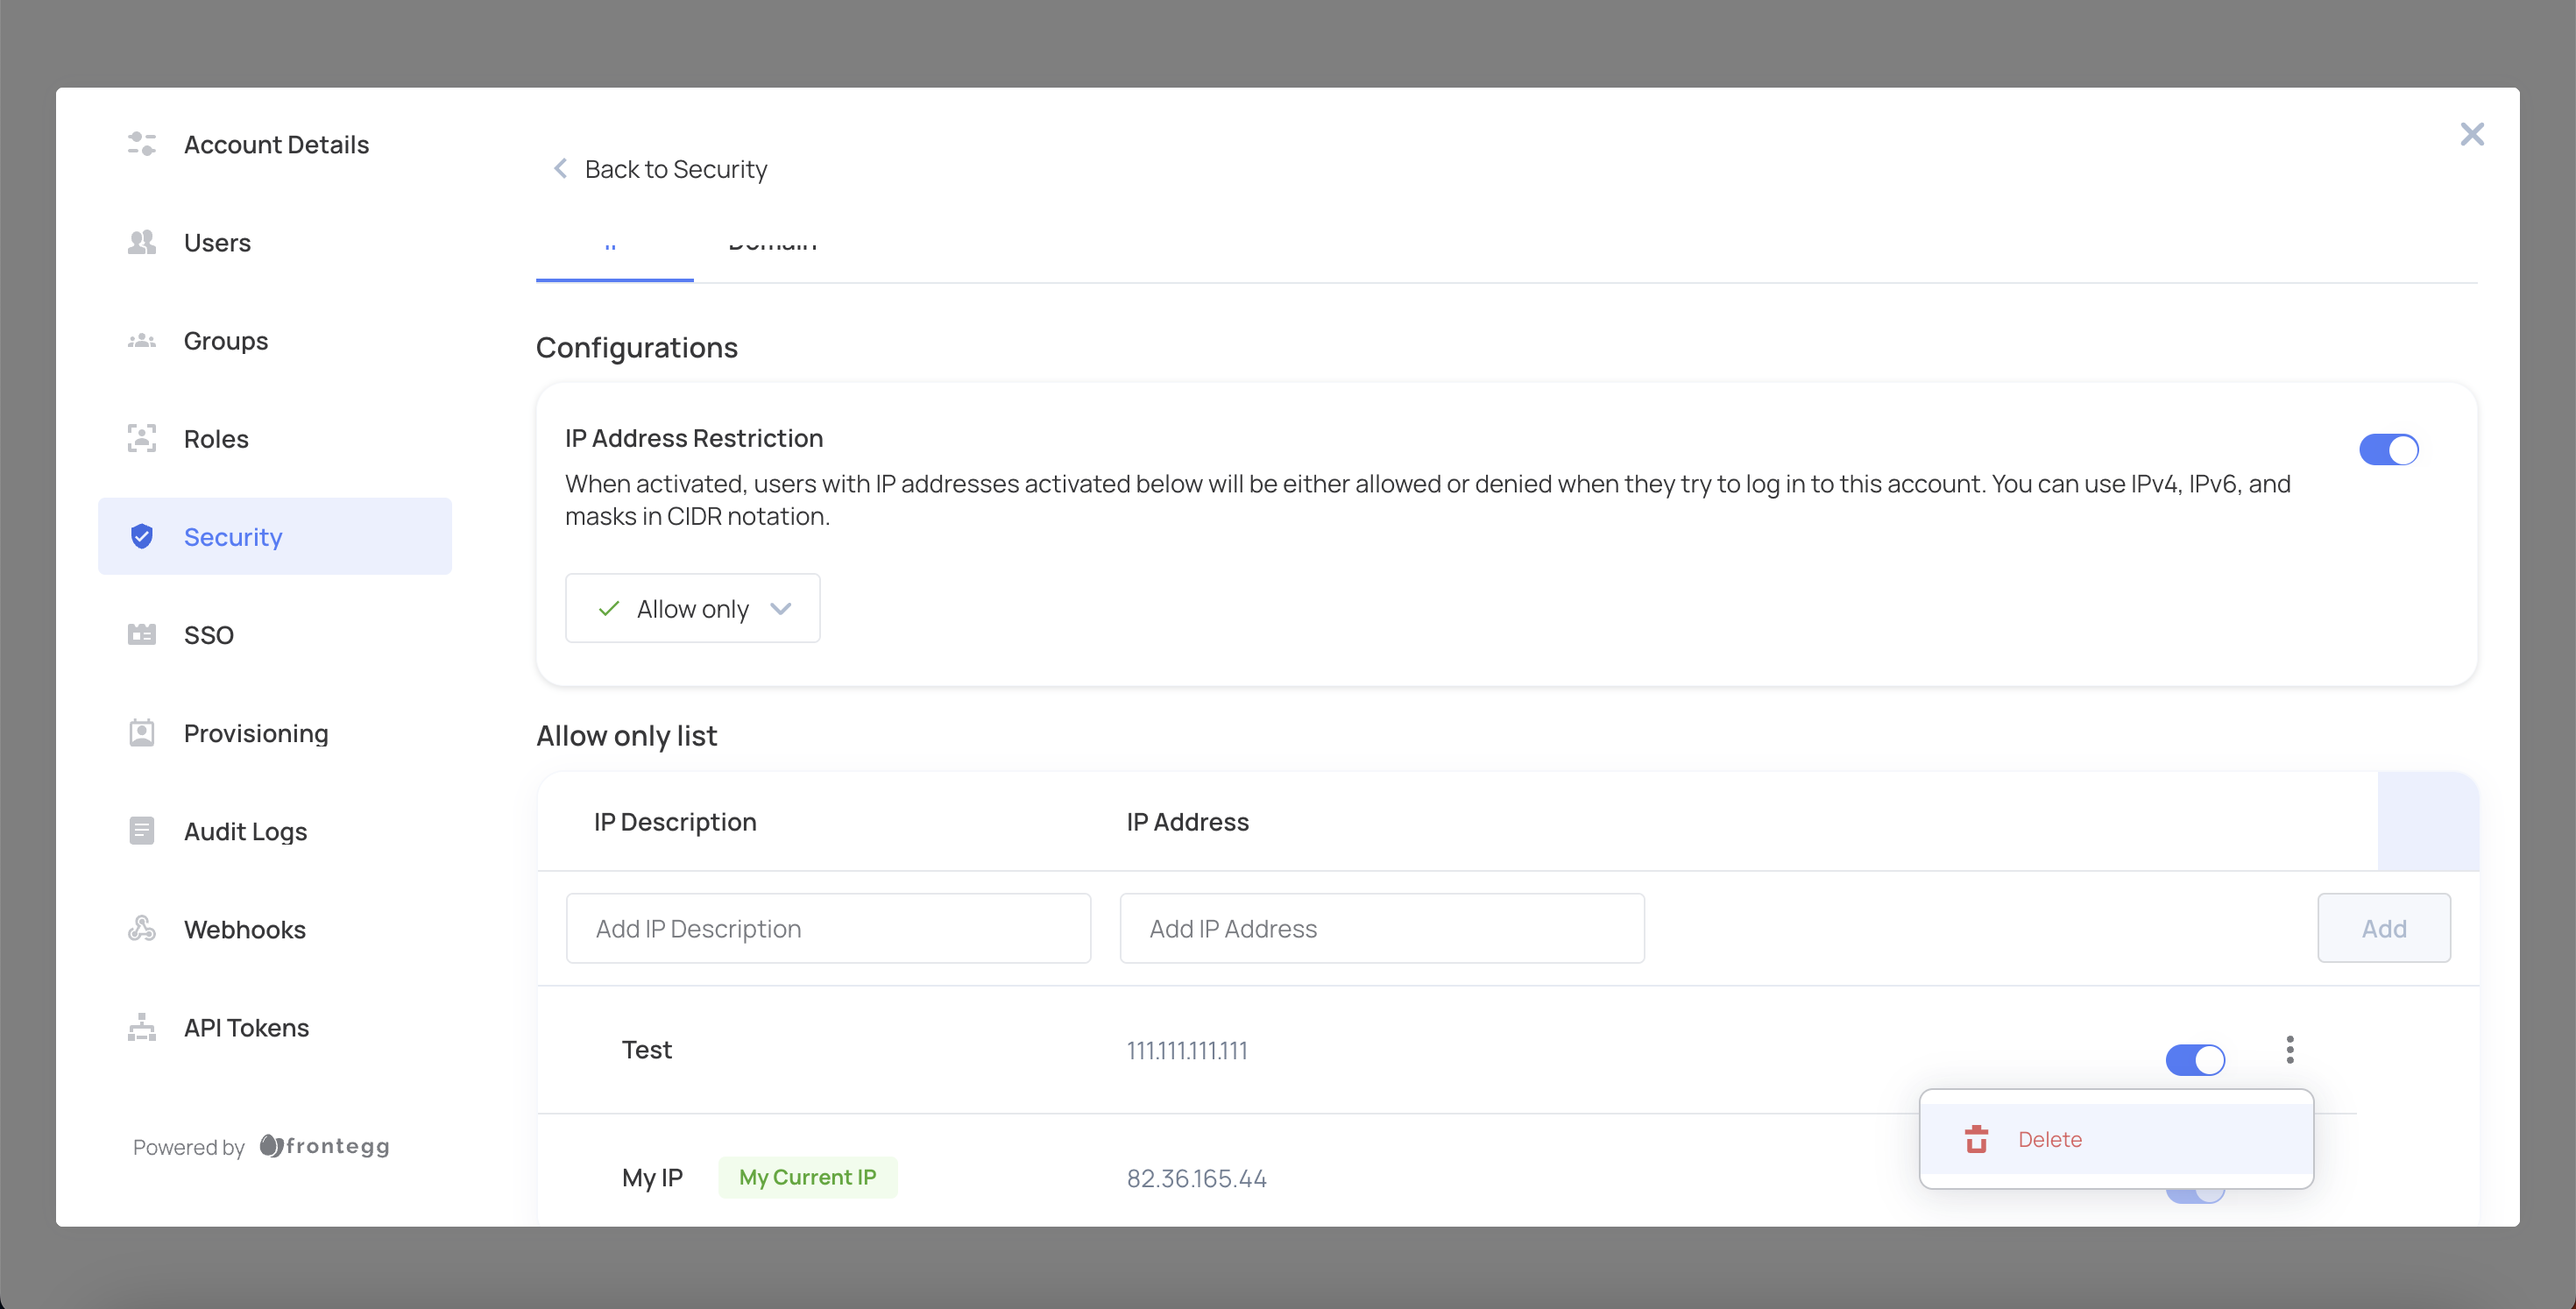The height and width of the screenshot is (1309, 2576).
Task: Focus the Add IP Address input
Action: (x=1381, y=928)
